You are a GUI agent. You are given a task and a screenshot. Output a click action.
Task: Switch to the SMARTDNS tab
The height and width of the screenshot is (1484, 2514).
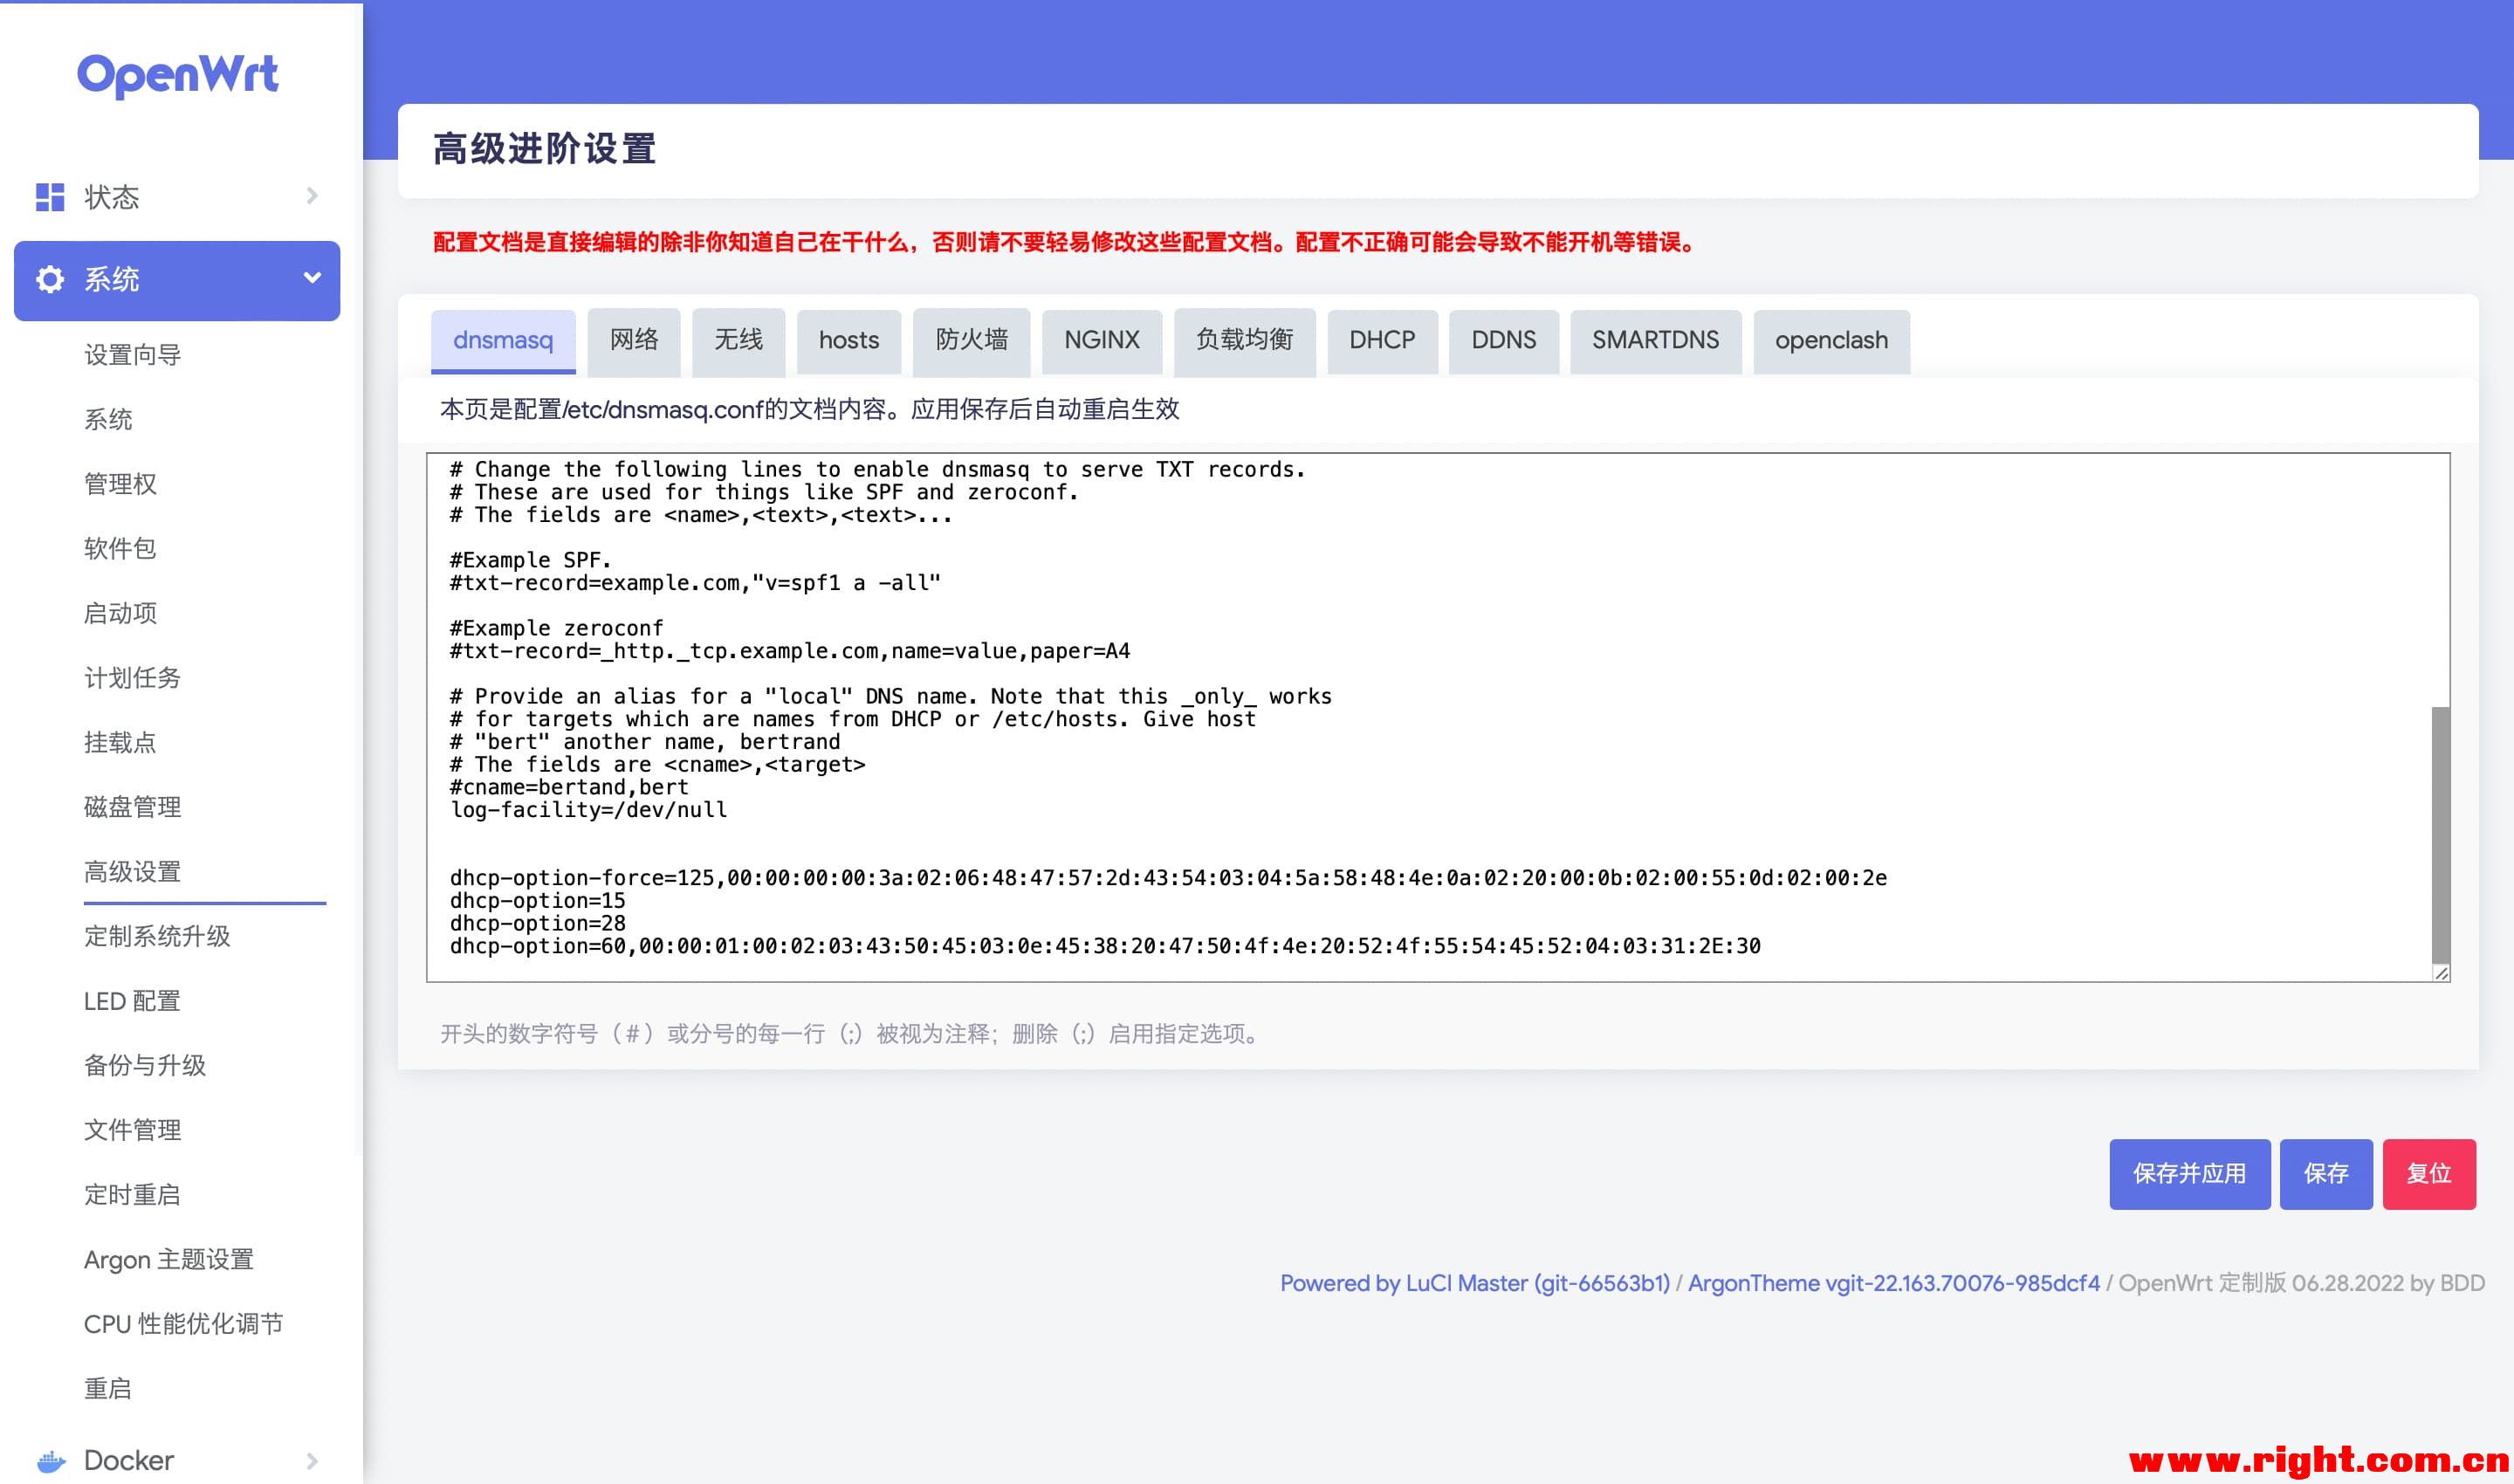(x=1656, y=341)
